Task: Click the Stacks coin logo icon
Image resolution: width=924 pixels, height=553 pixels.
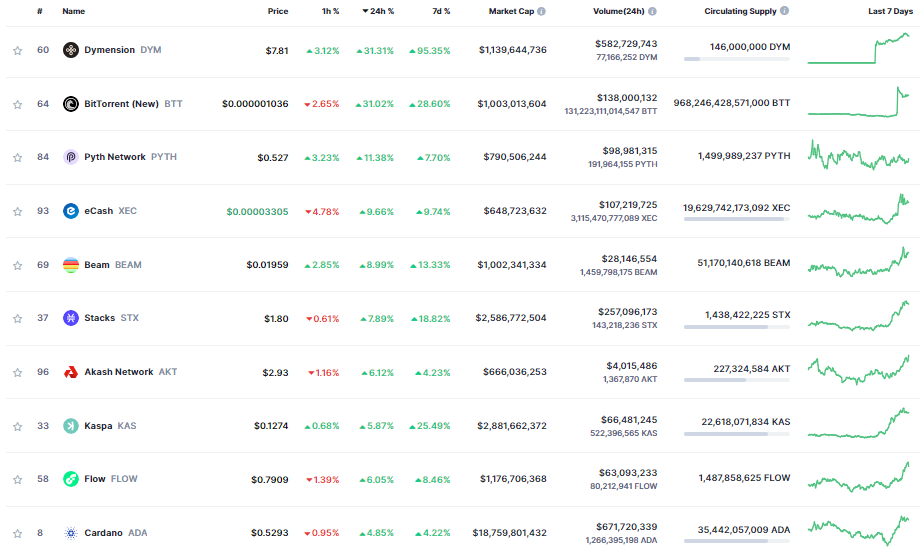Action: tap(71, 318)
